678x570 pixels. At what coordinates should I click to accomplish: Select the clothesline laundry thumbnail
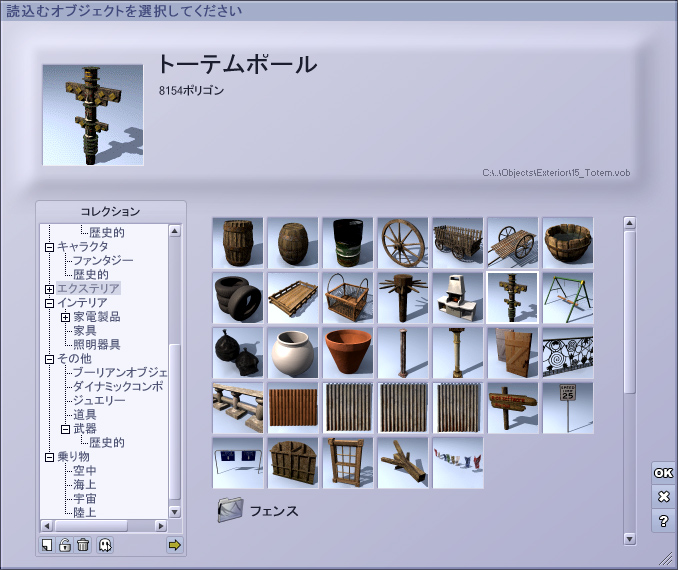(x=458, y=463)
